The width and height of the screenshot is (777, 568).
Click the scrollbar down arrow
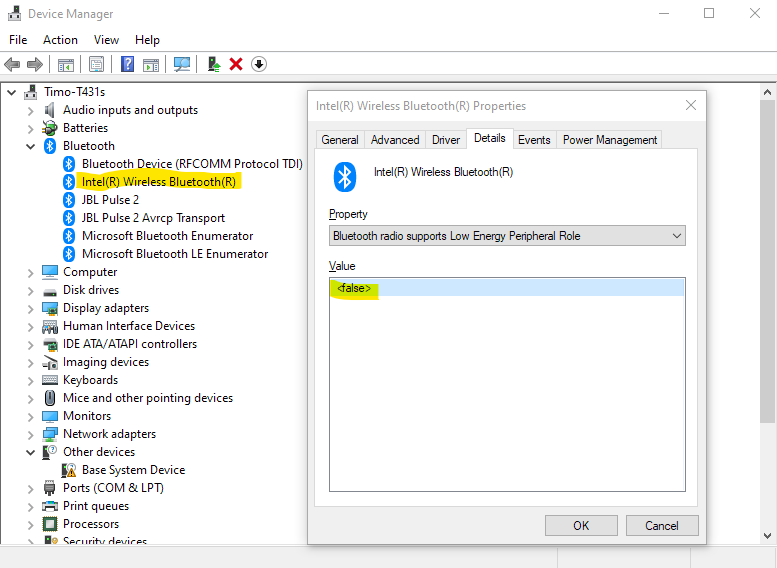tap(768, 536)
